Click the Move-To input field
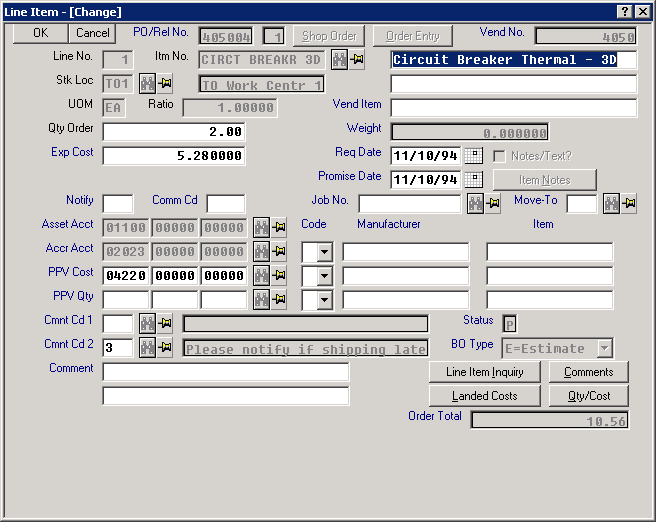 [x=582, y=204]
